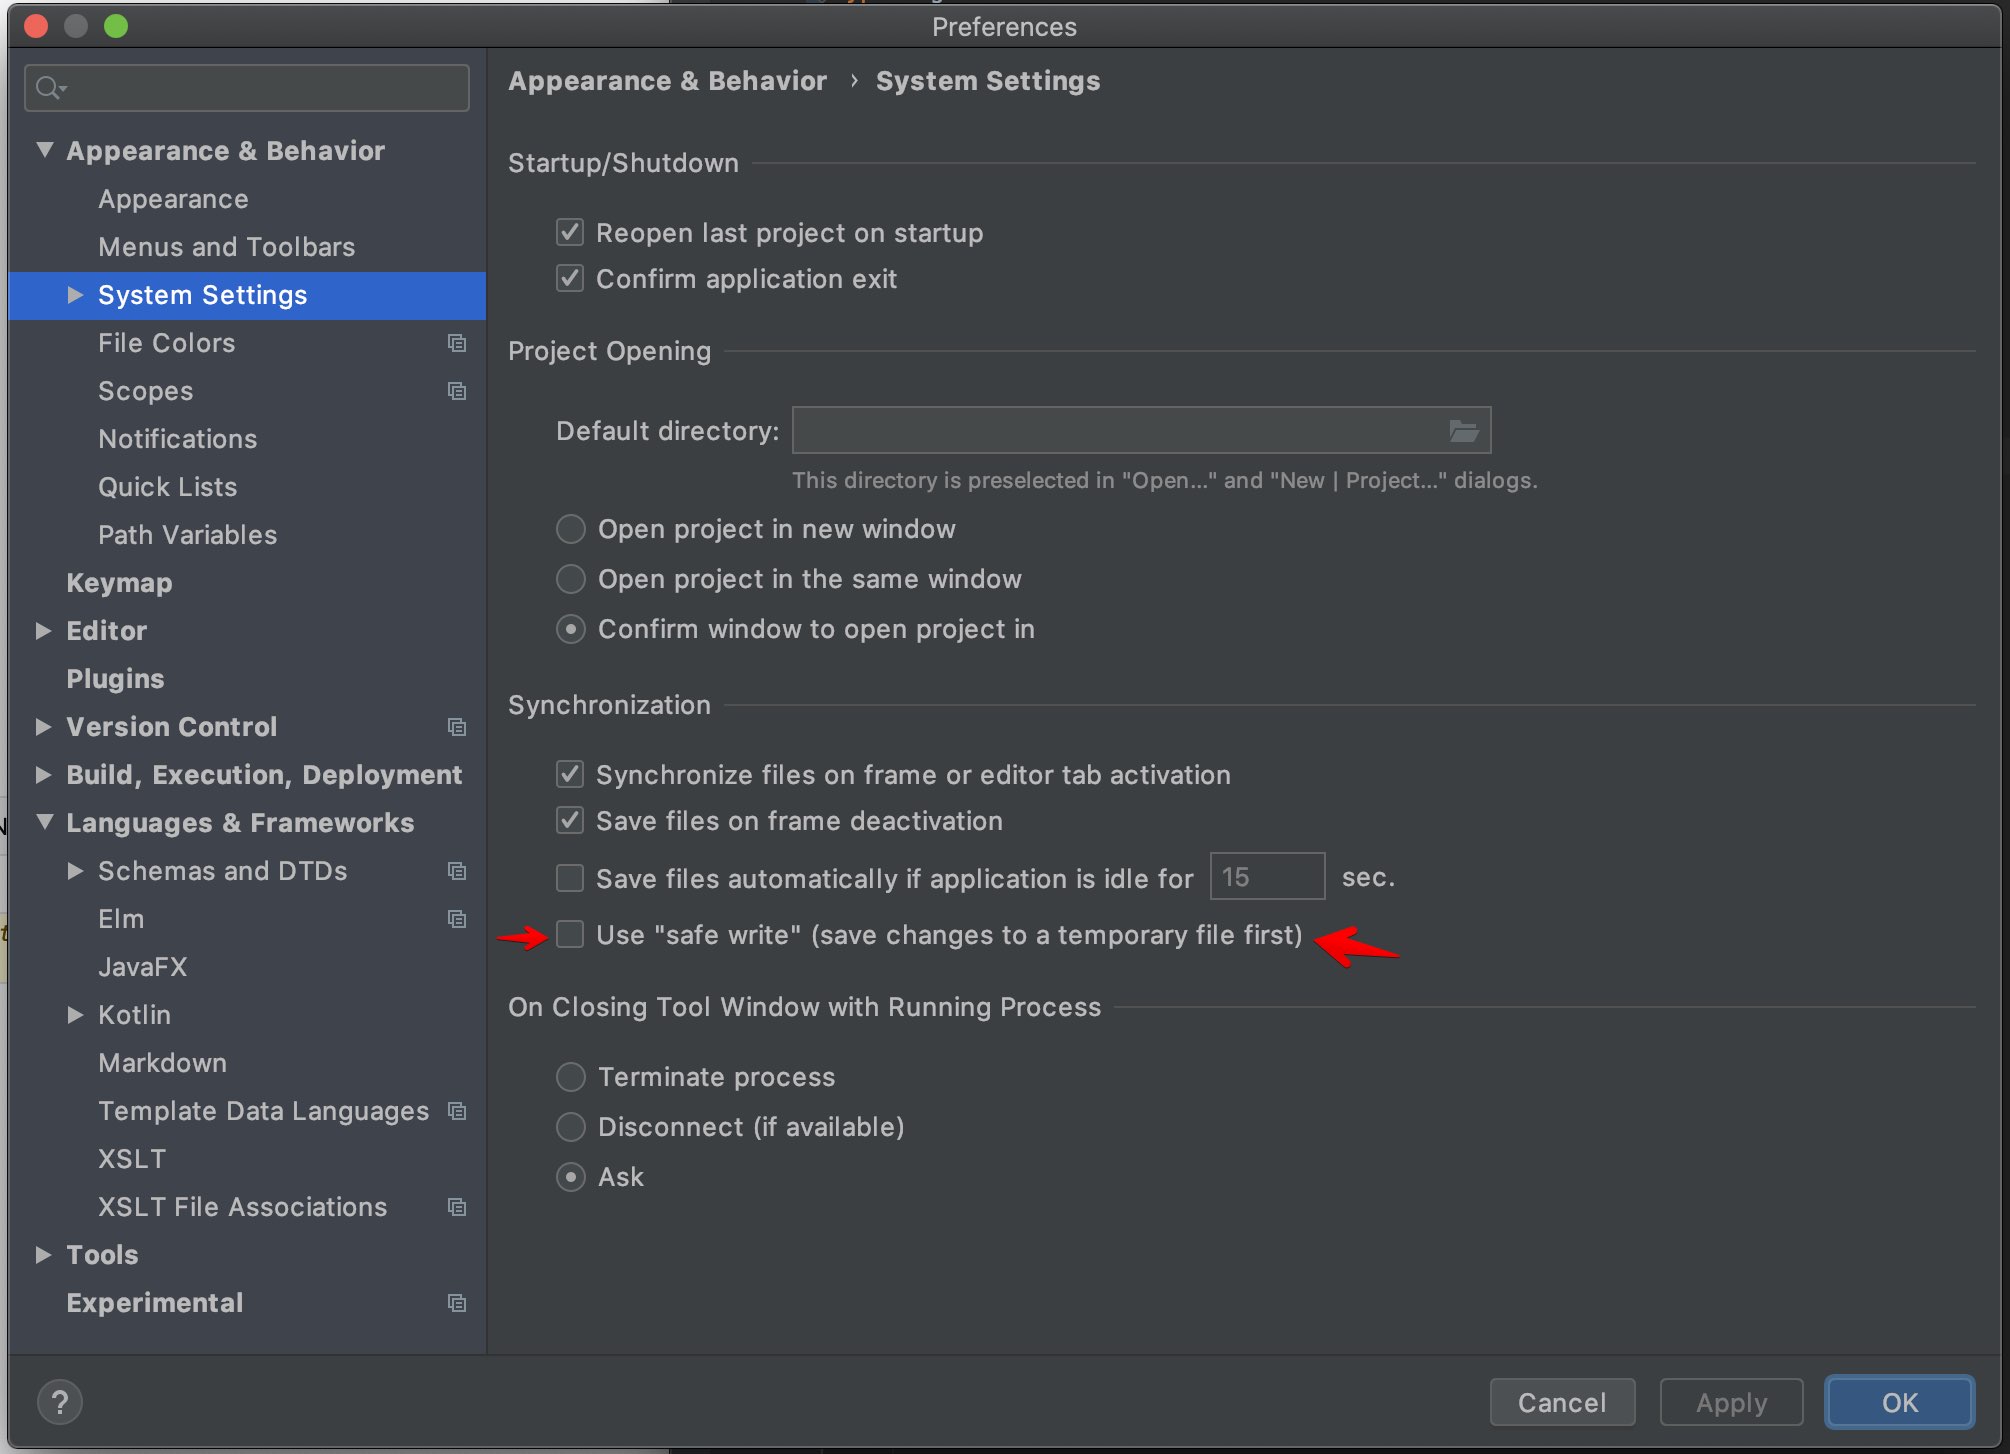The image size is (2010, 1454).
Task: Click the project-level icon next to Schemas and DTDs
Action: [x=457, y=871]
